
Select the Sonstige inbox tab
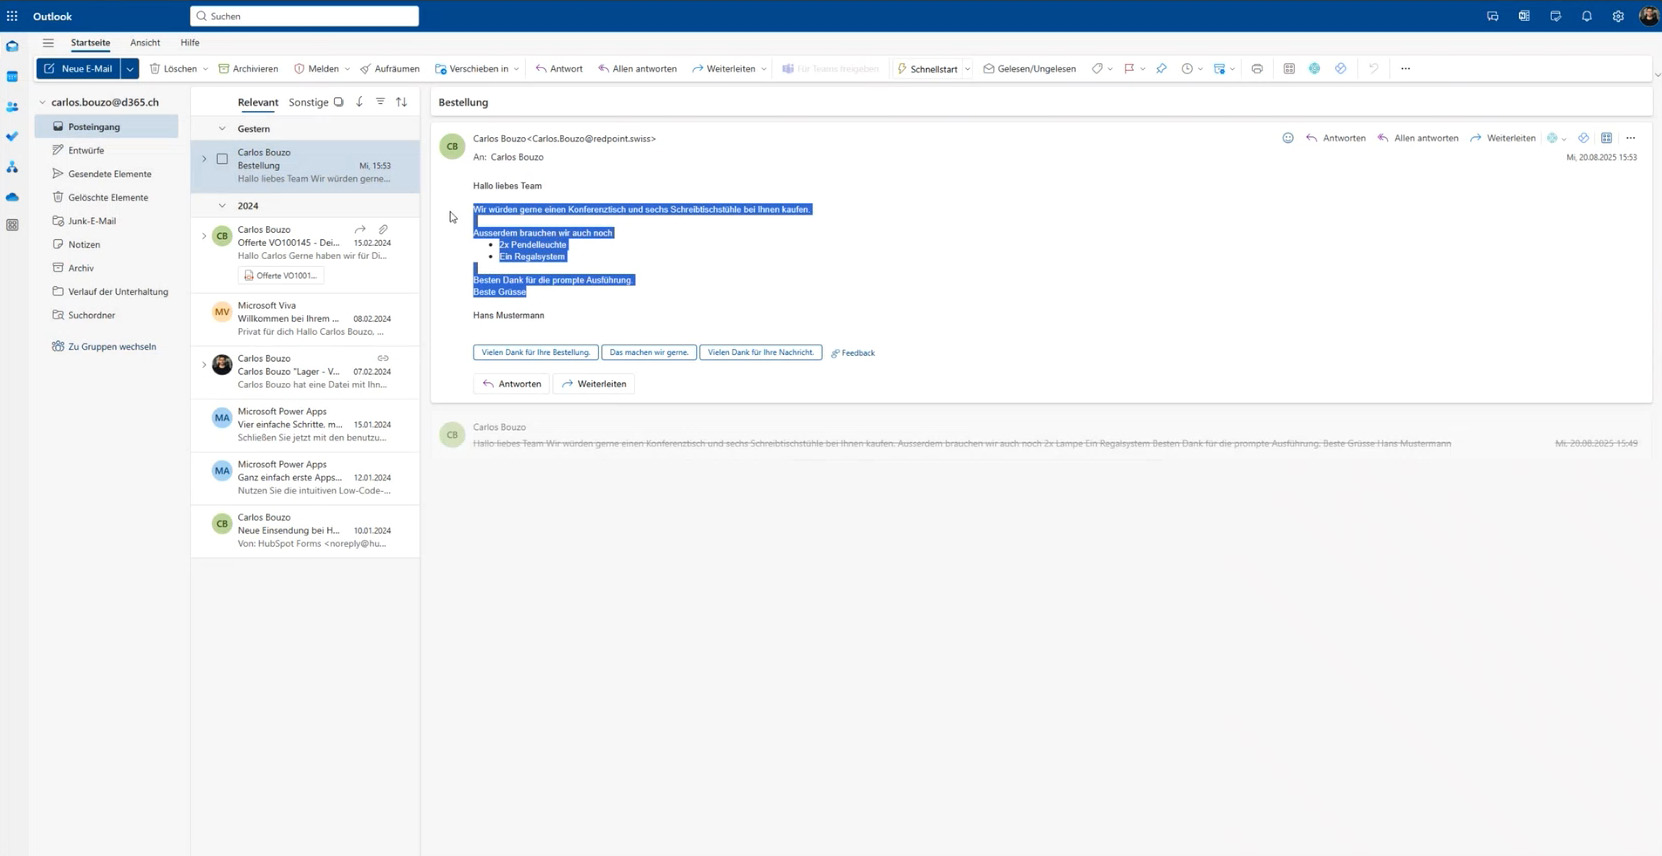(x=308, y=102)
